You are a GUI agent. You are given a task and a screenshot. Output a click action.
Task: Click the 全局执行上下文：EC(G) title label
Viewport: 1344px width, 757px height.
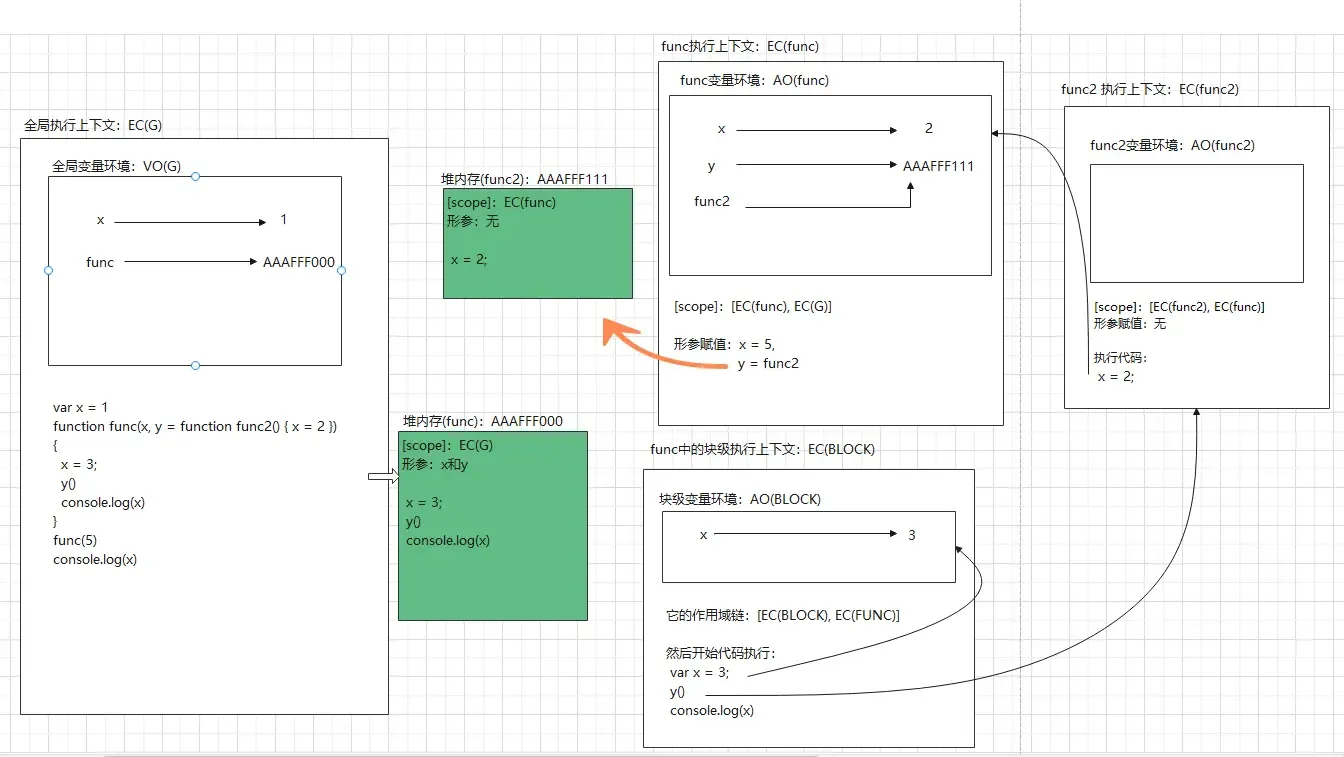(x=93, y=125)
